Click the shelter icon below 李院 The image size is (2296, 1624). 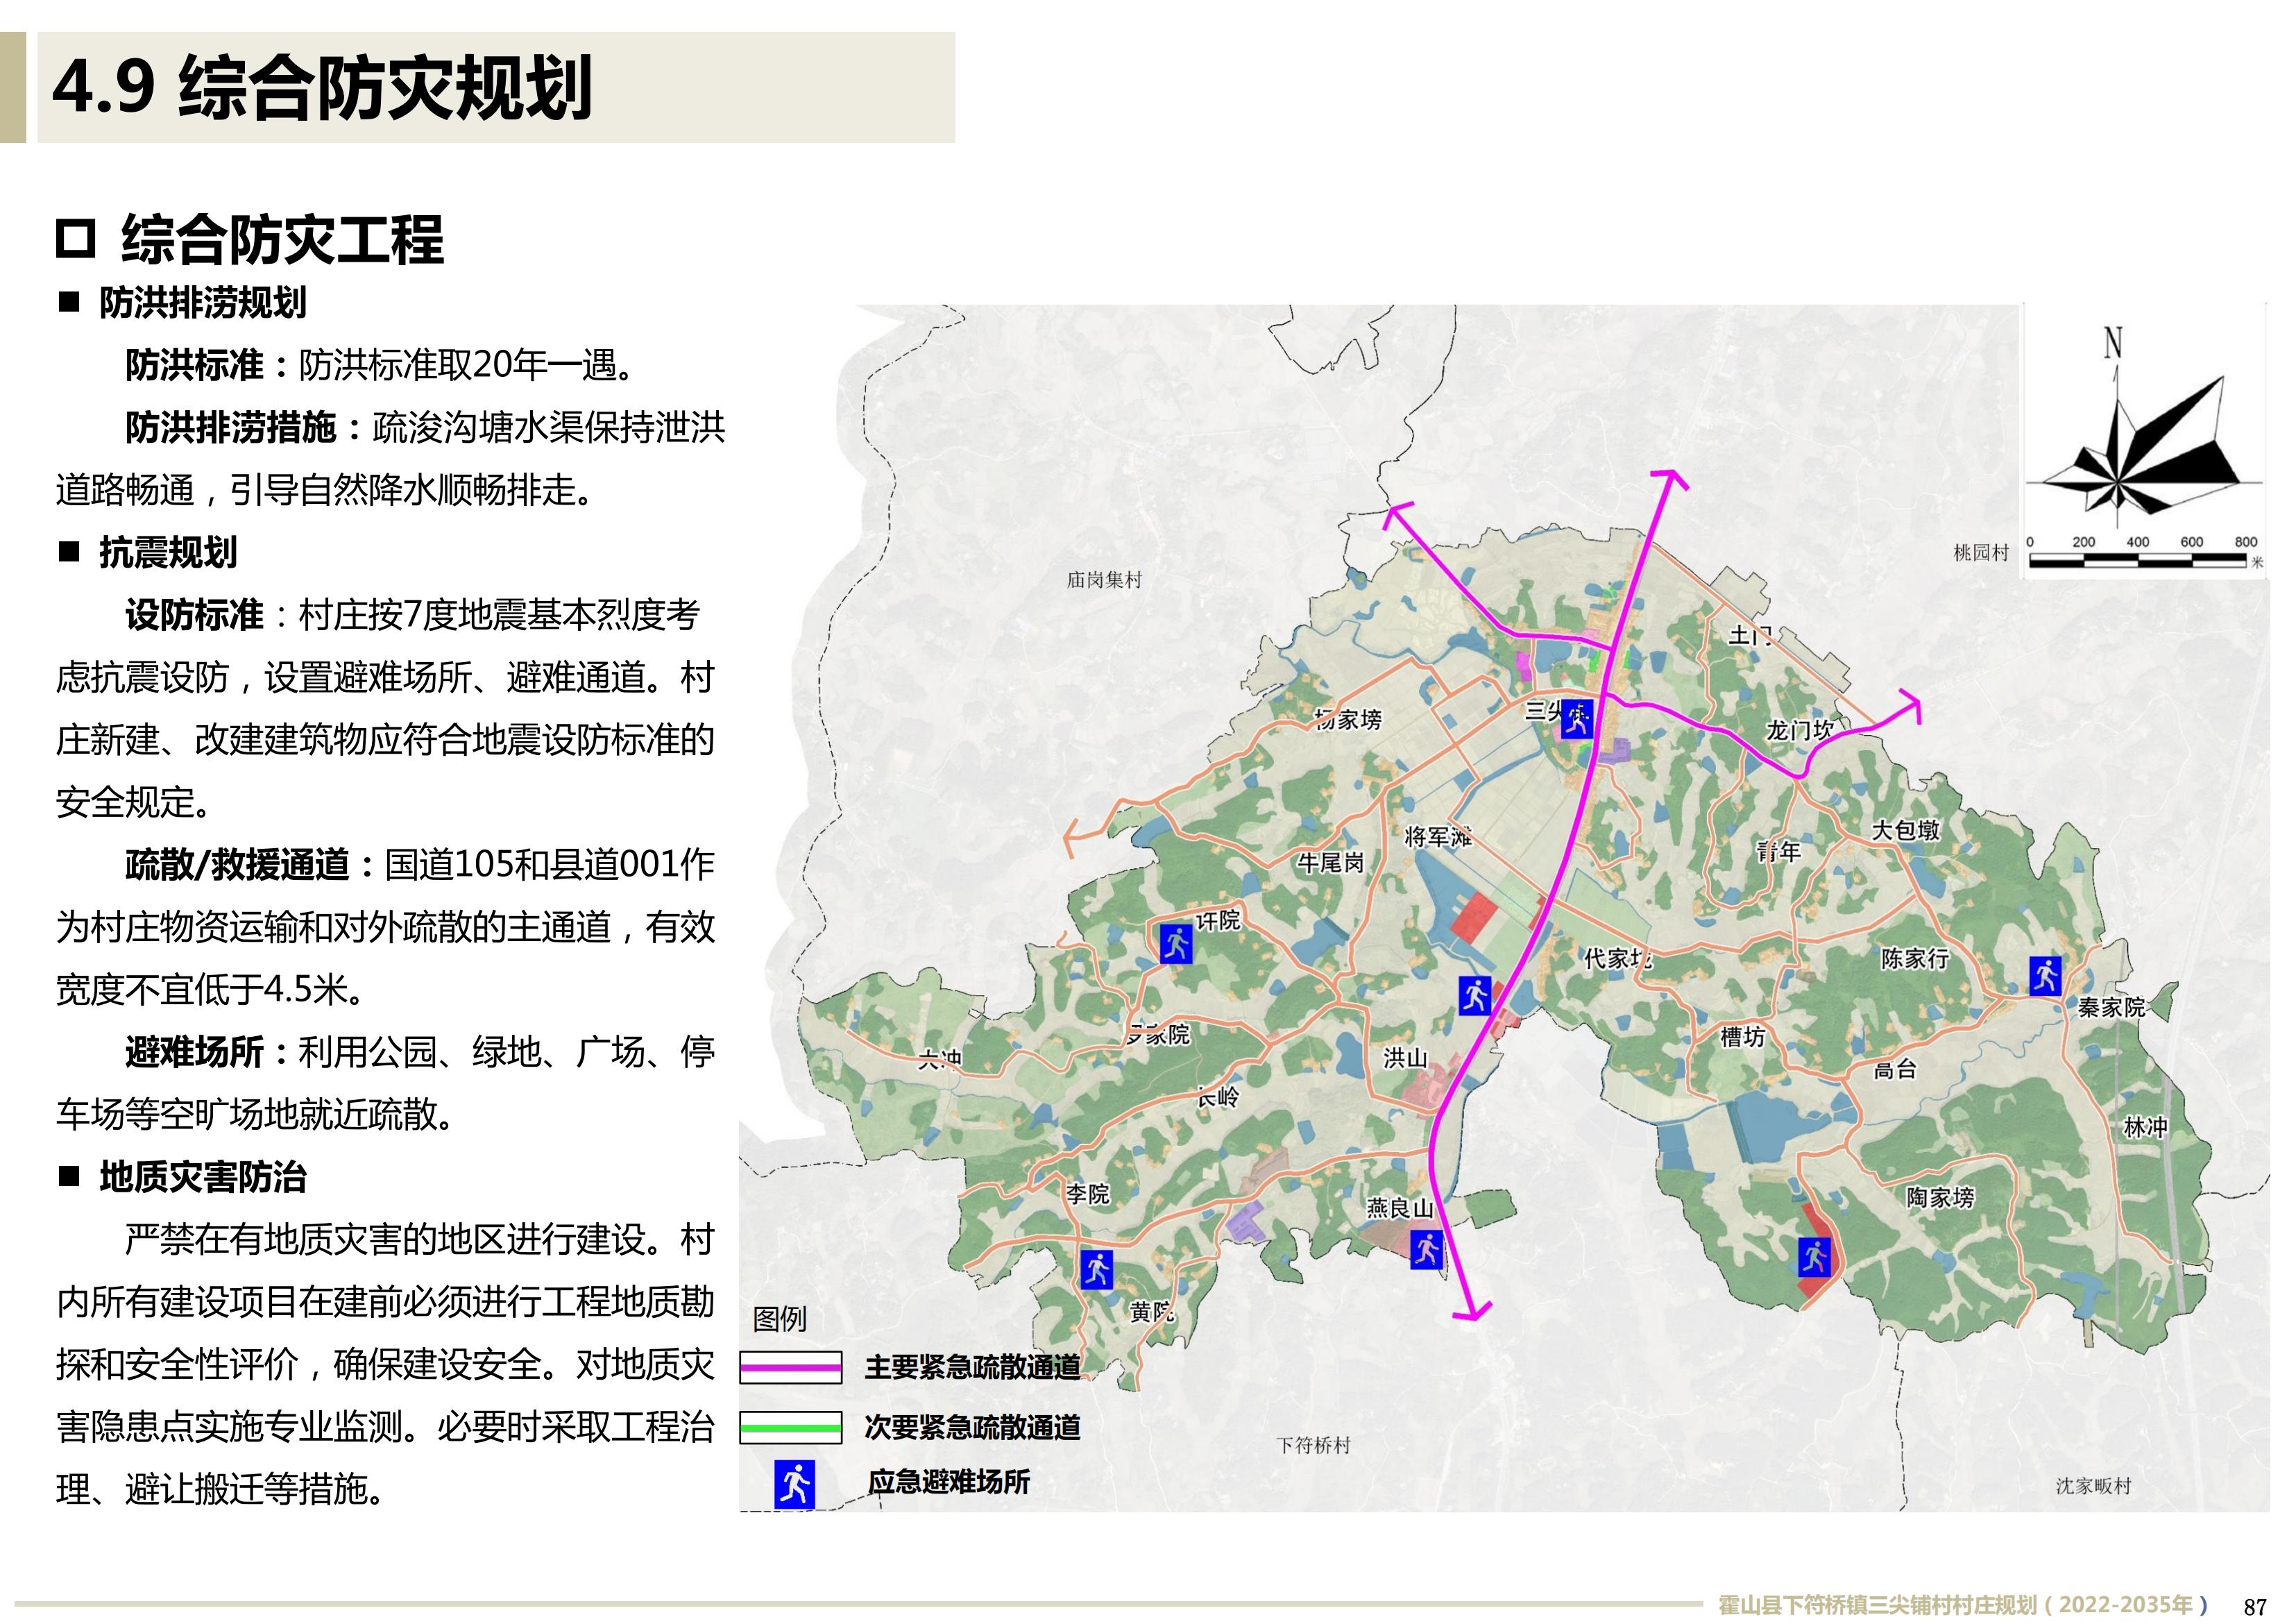pos(1096,1269)
